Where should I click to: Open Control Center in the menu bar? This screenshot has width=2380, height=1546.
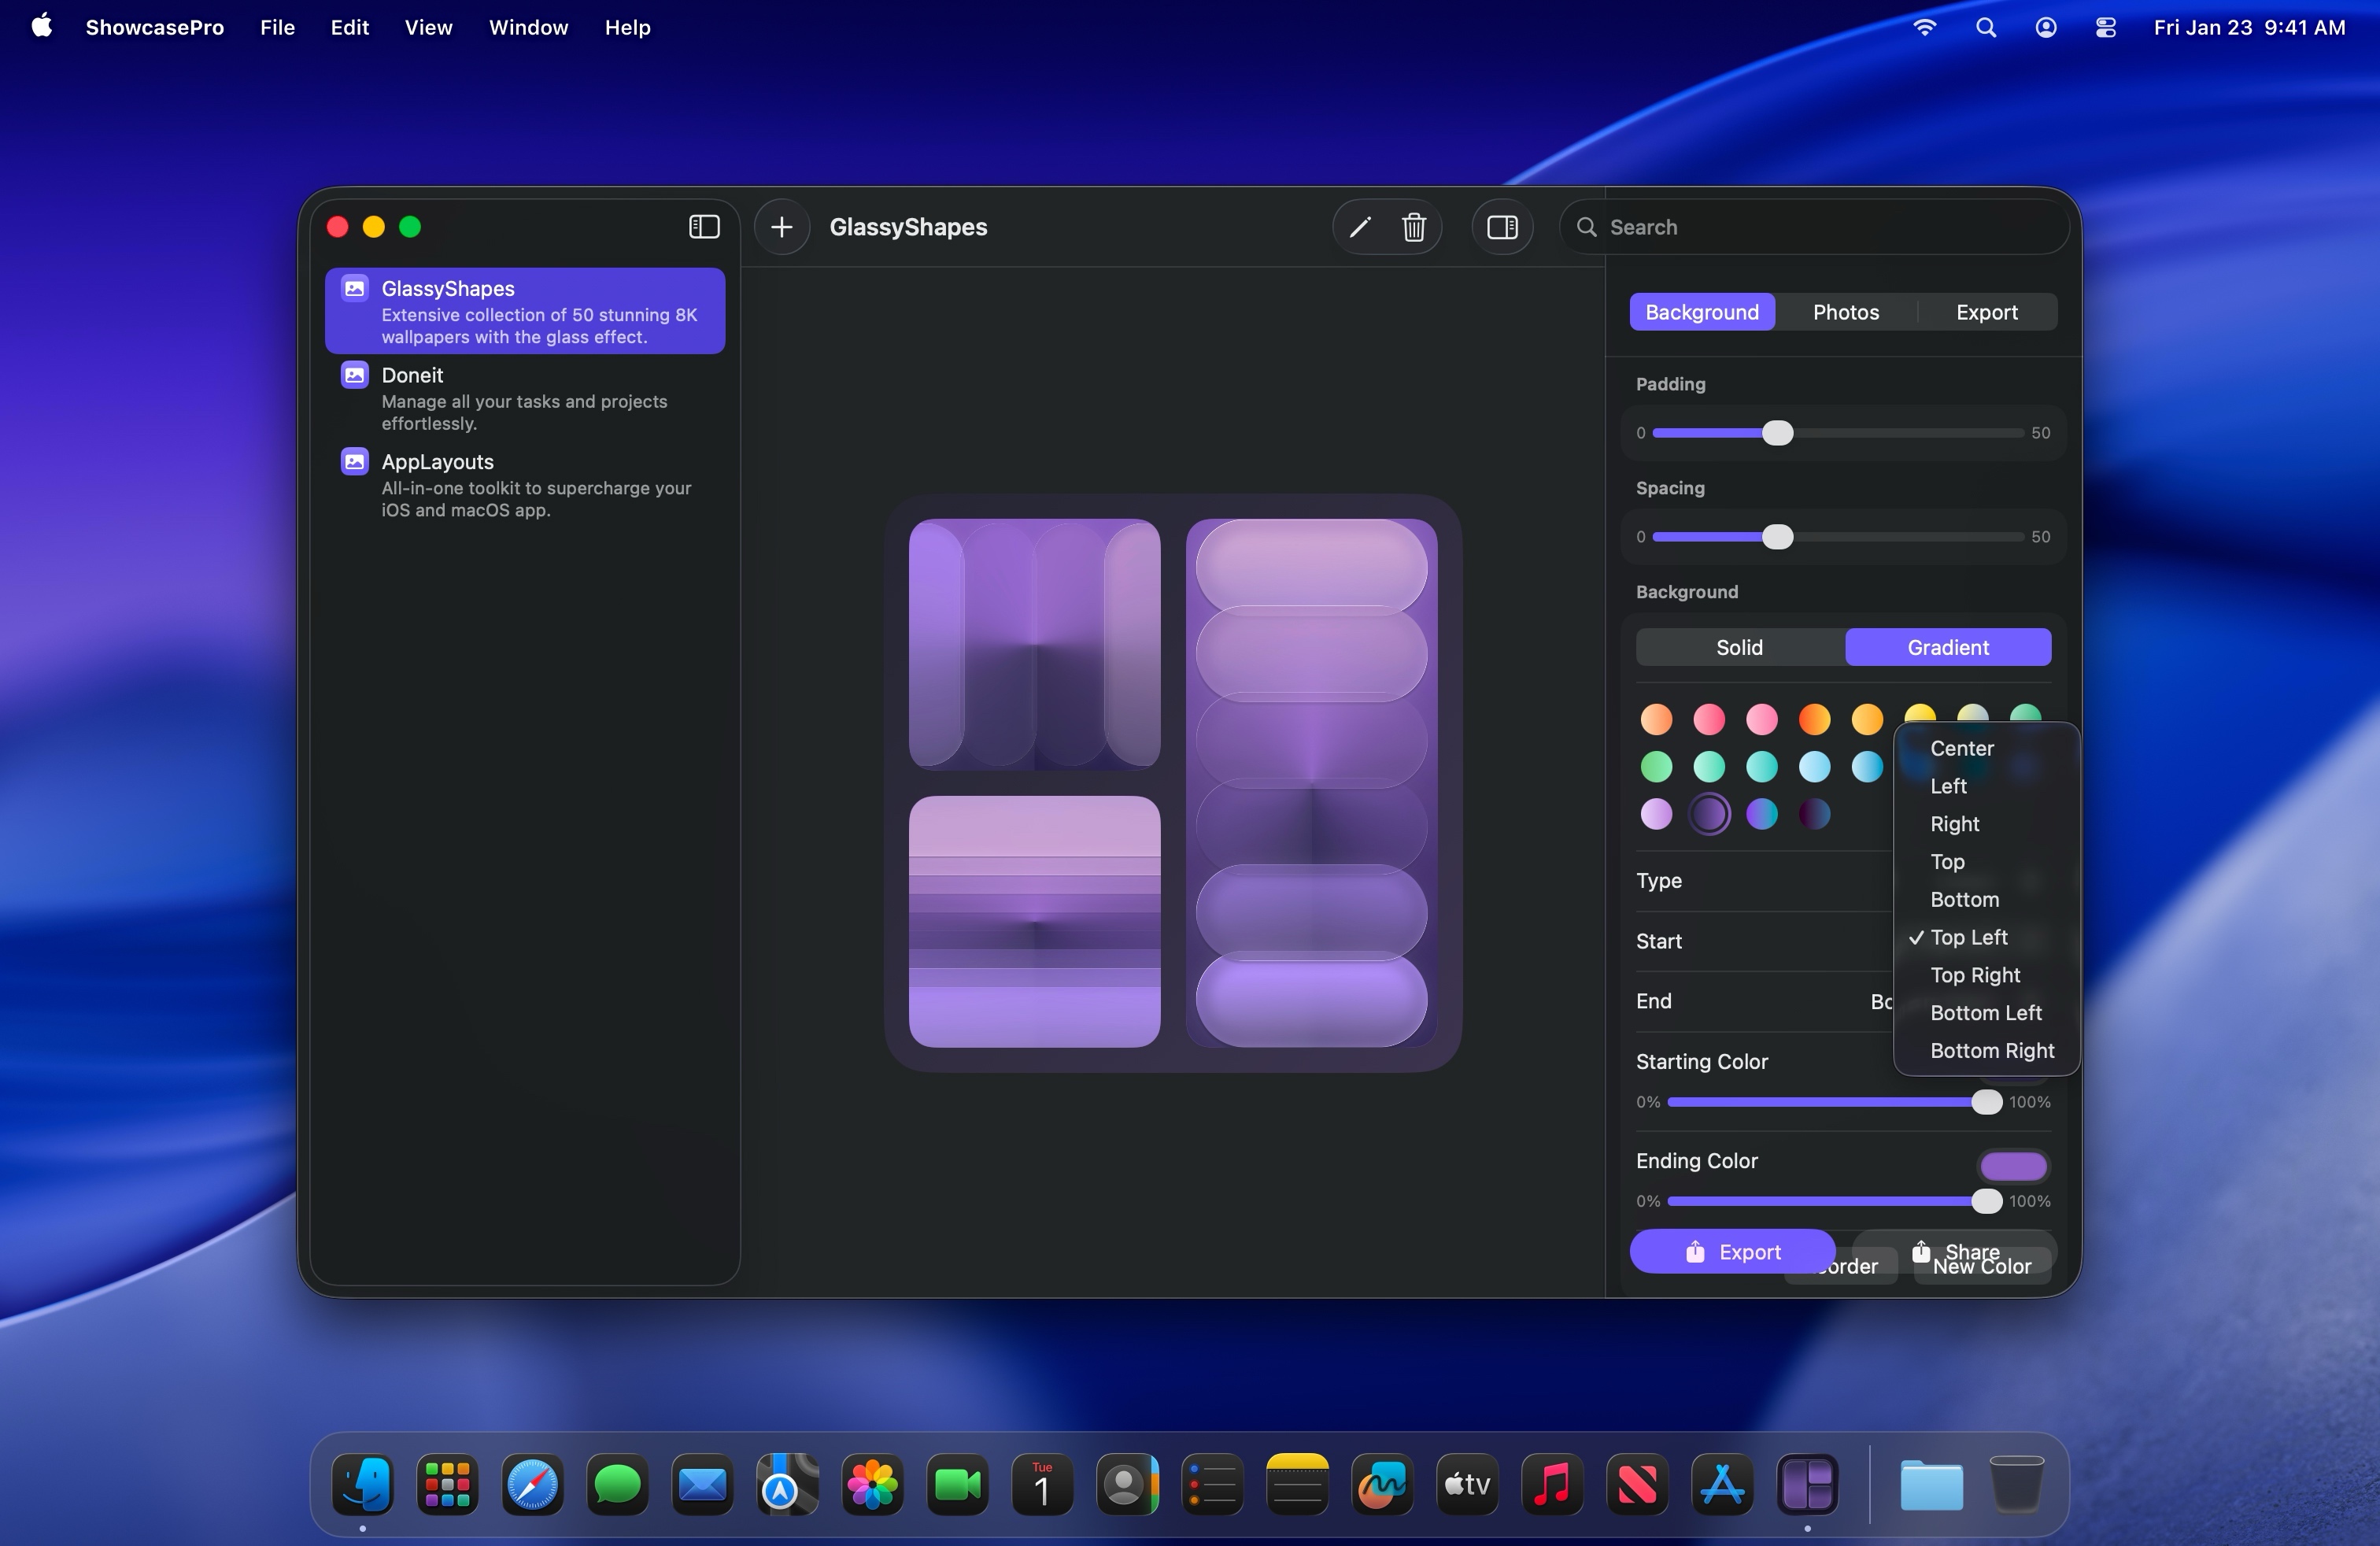tap(2105, 28)
